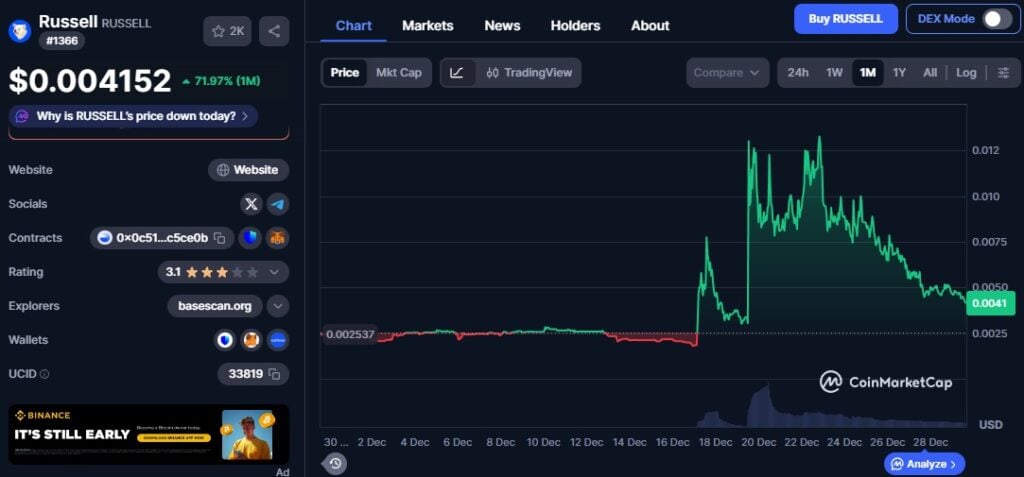
Task: Expand the Explorers list chevron
Action: click(x=278, y=306)
